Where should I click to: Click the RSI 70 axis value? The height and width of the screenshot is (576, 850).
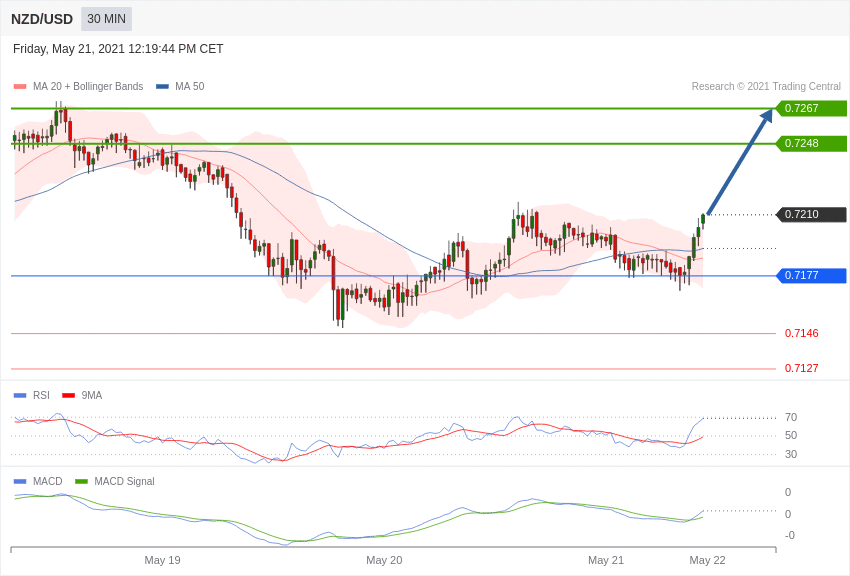coord(791,417)
